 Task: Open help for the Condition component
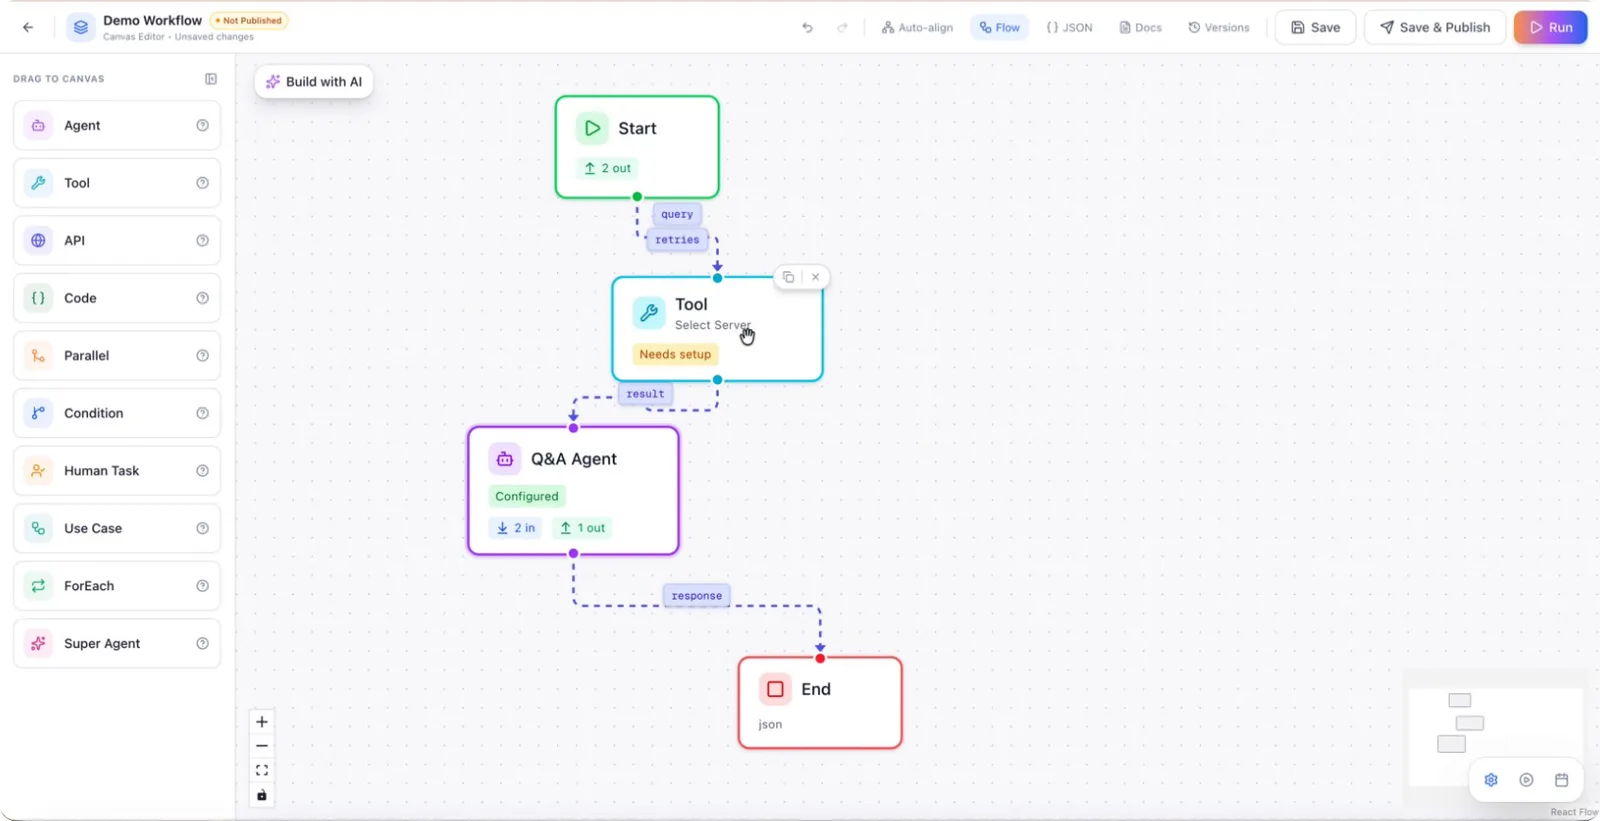click(203, 413)
